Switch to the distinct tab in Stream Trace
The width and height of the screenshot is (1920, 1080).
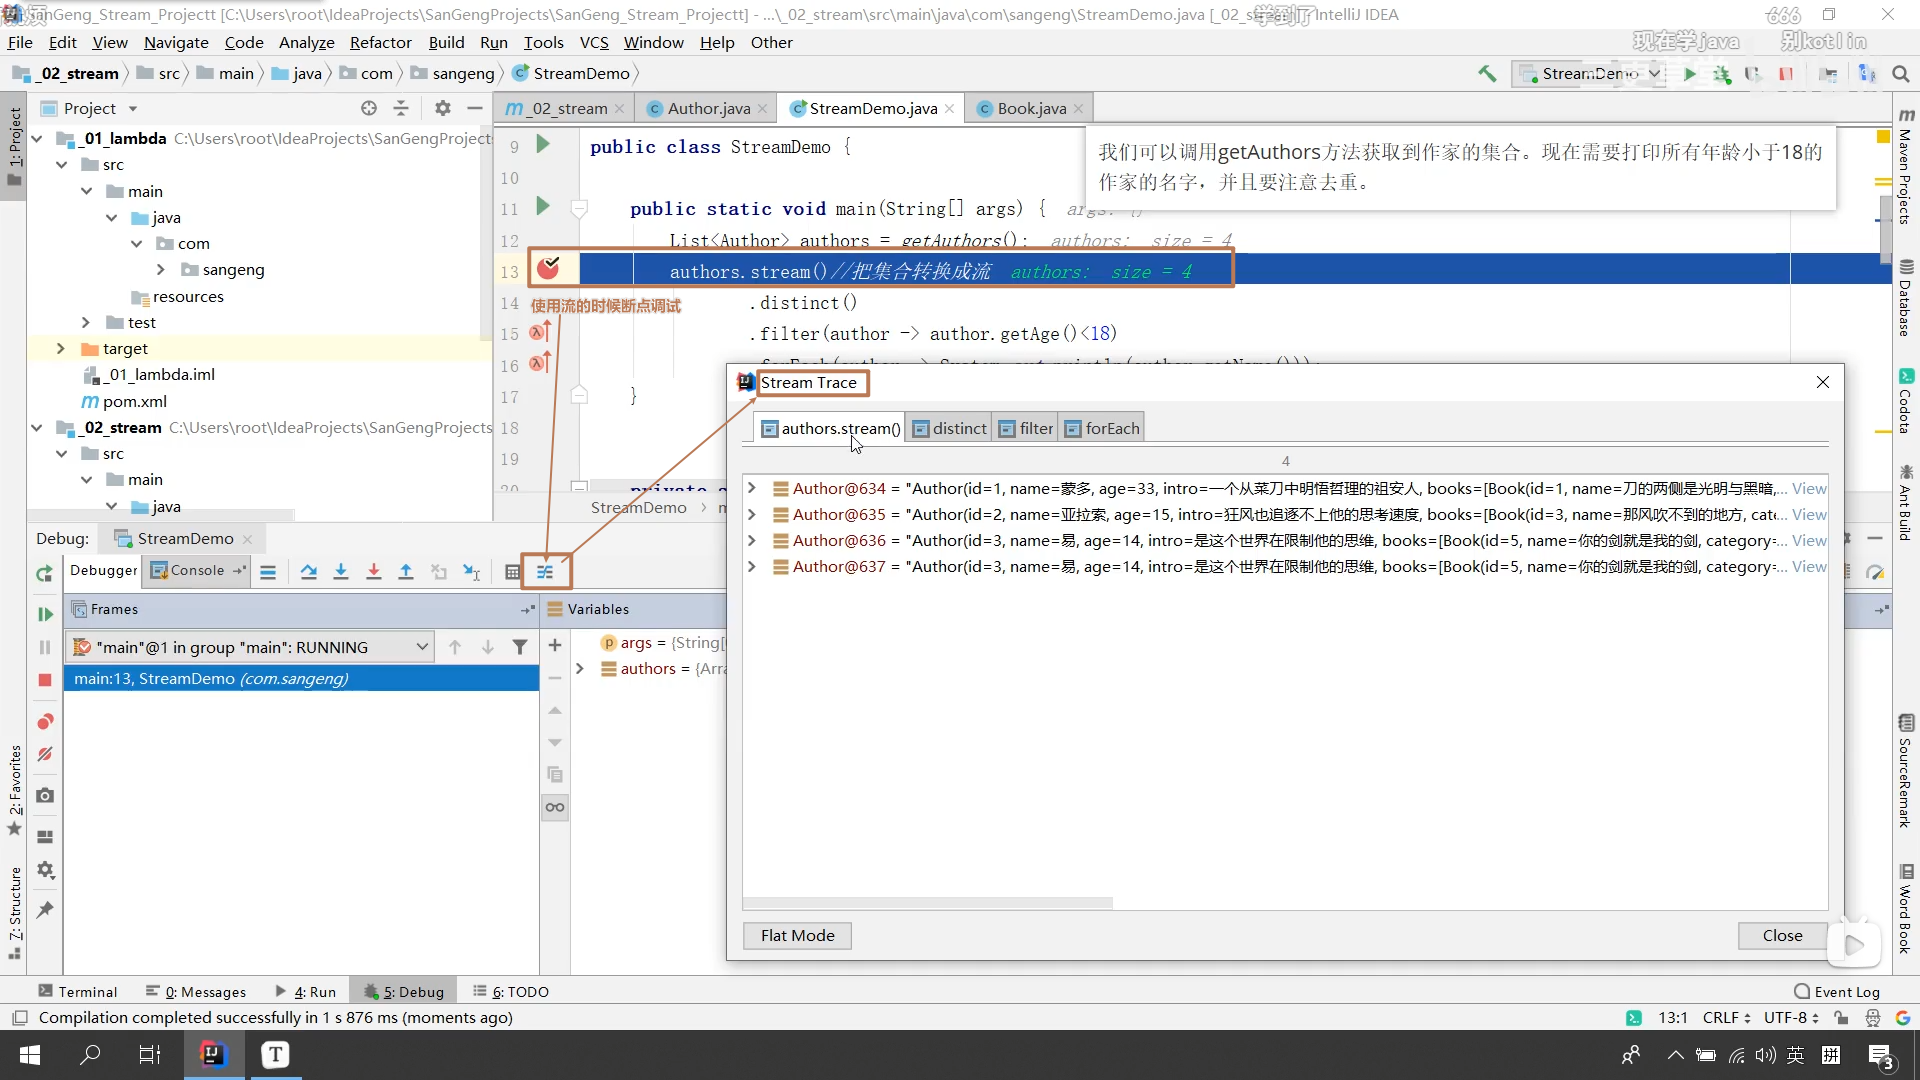coord(950,428)
